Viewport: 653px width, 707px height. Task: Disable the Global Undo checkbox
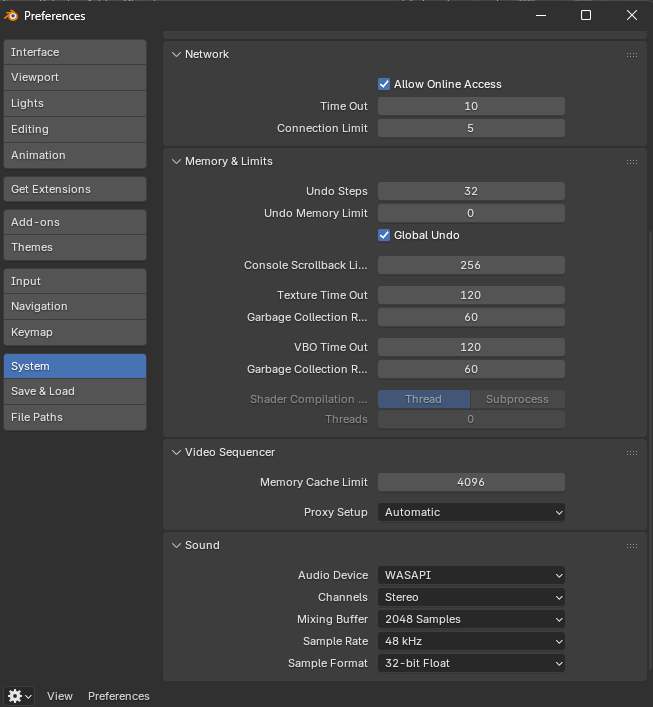(384, 235)
